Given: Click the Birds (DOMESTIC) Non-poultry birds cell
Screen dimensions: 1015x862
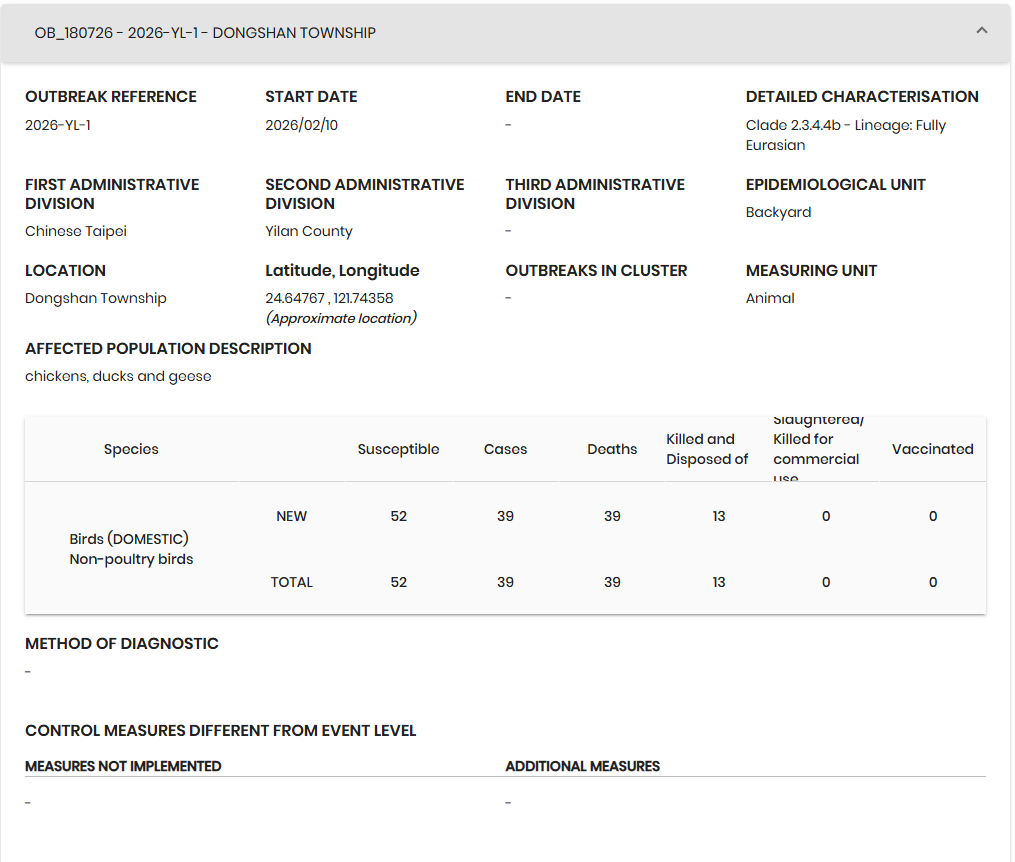Looking at the screenshot, I should coord(131,549).
